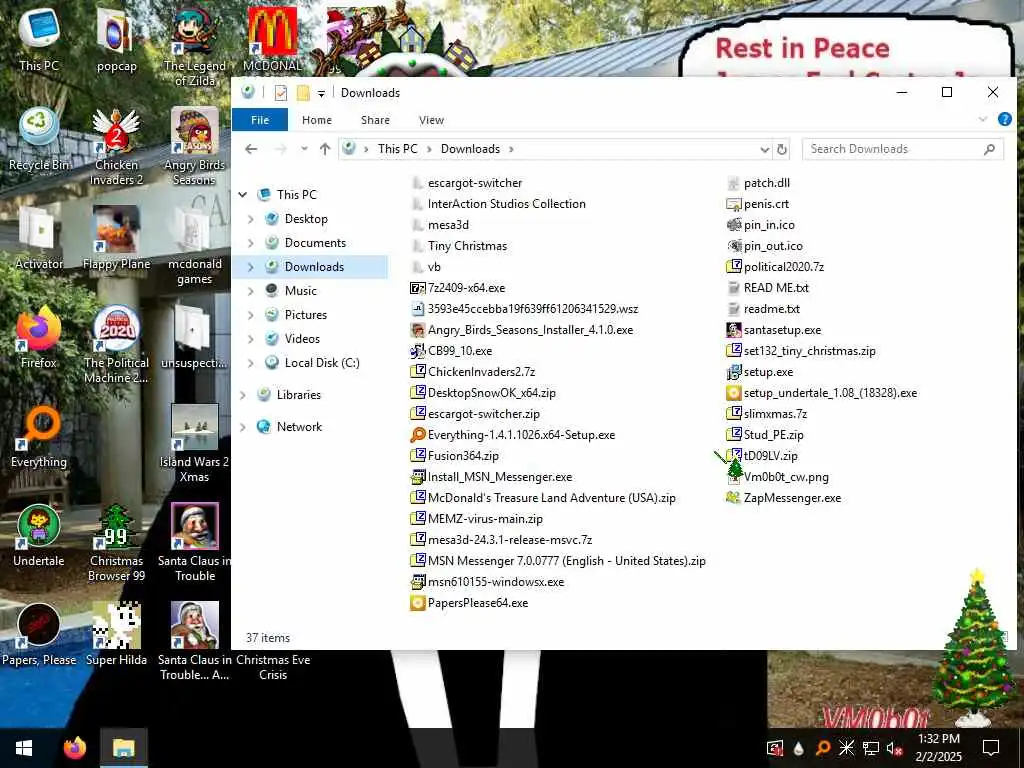Open This PC desktop icon

(x=39, y=40)
